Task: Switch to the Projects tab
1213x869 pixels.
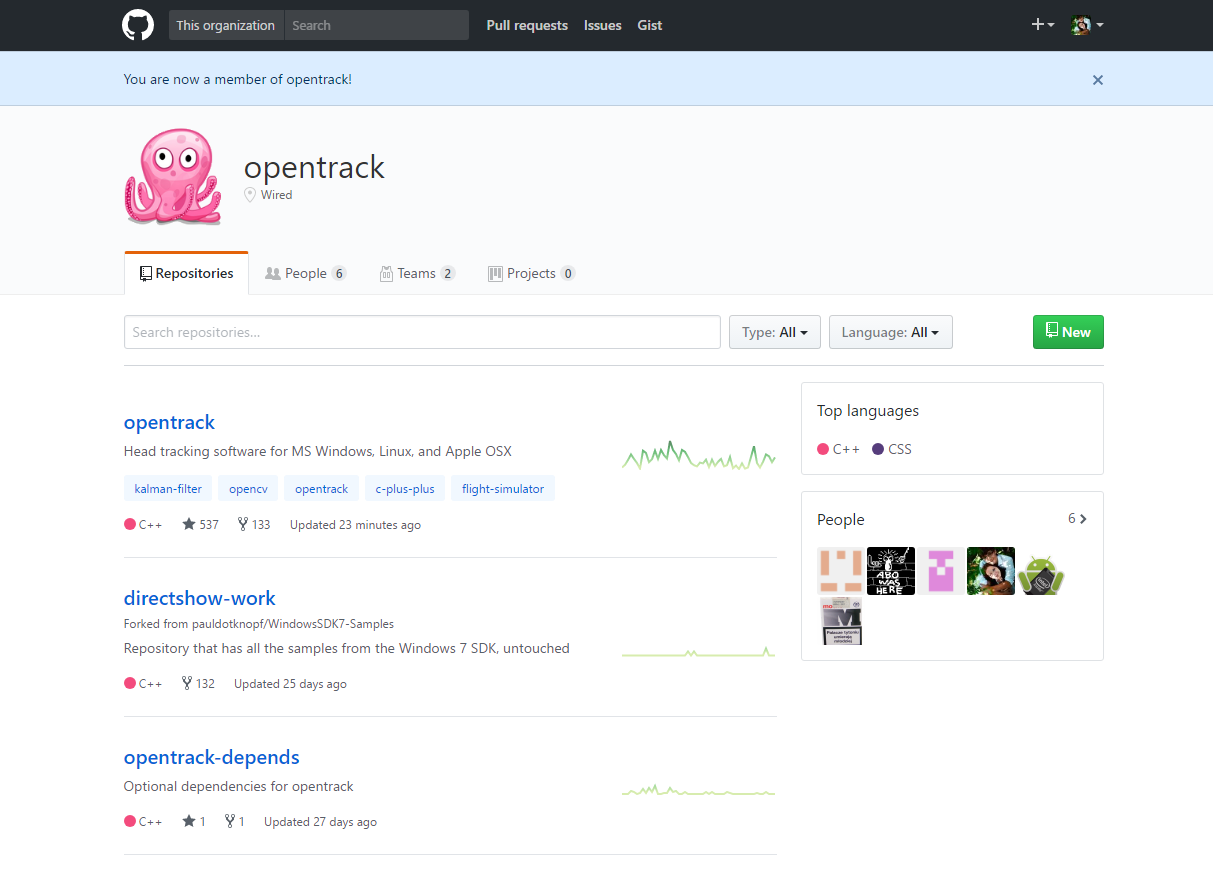Action: 531,273
